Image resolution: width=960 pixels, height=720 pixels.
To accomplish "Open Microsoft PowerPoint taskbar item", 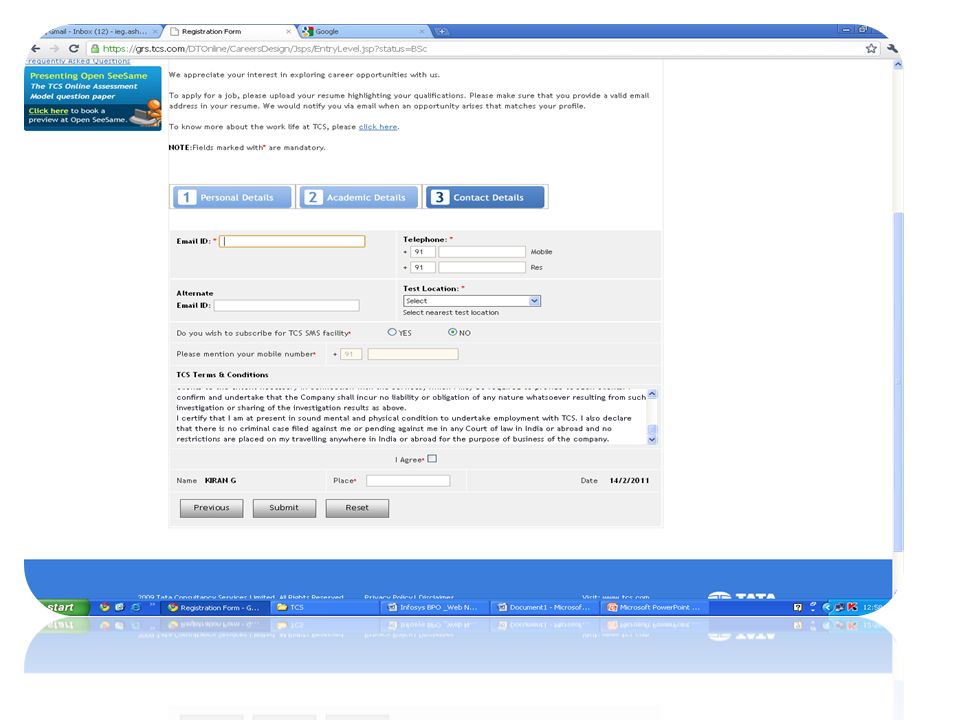I will (x=653, y=607).
